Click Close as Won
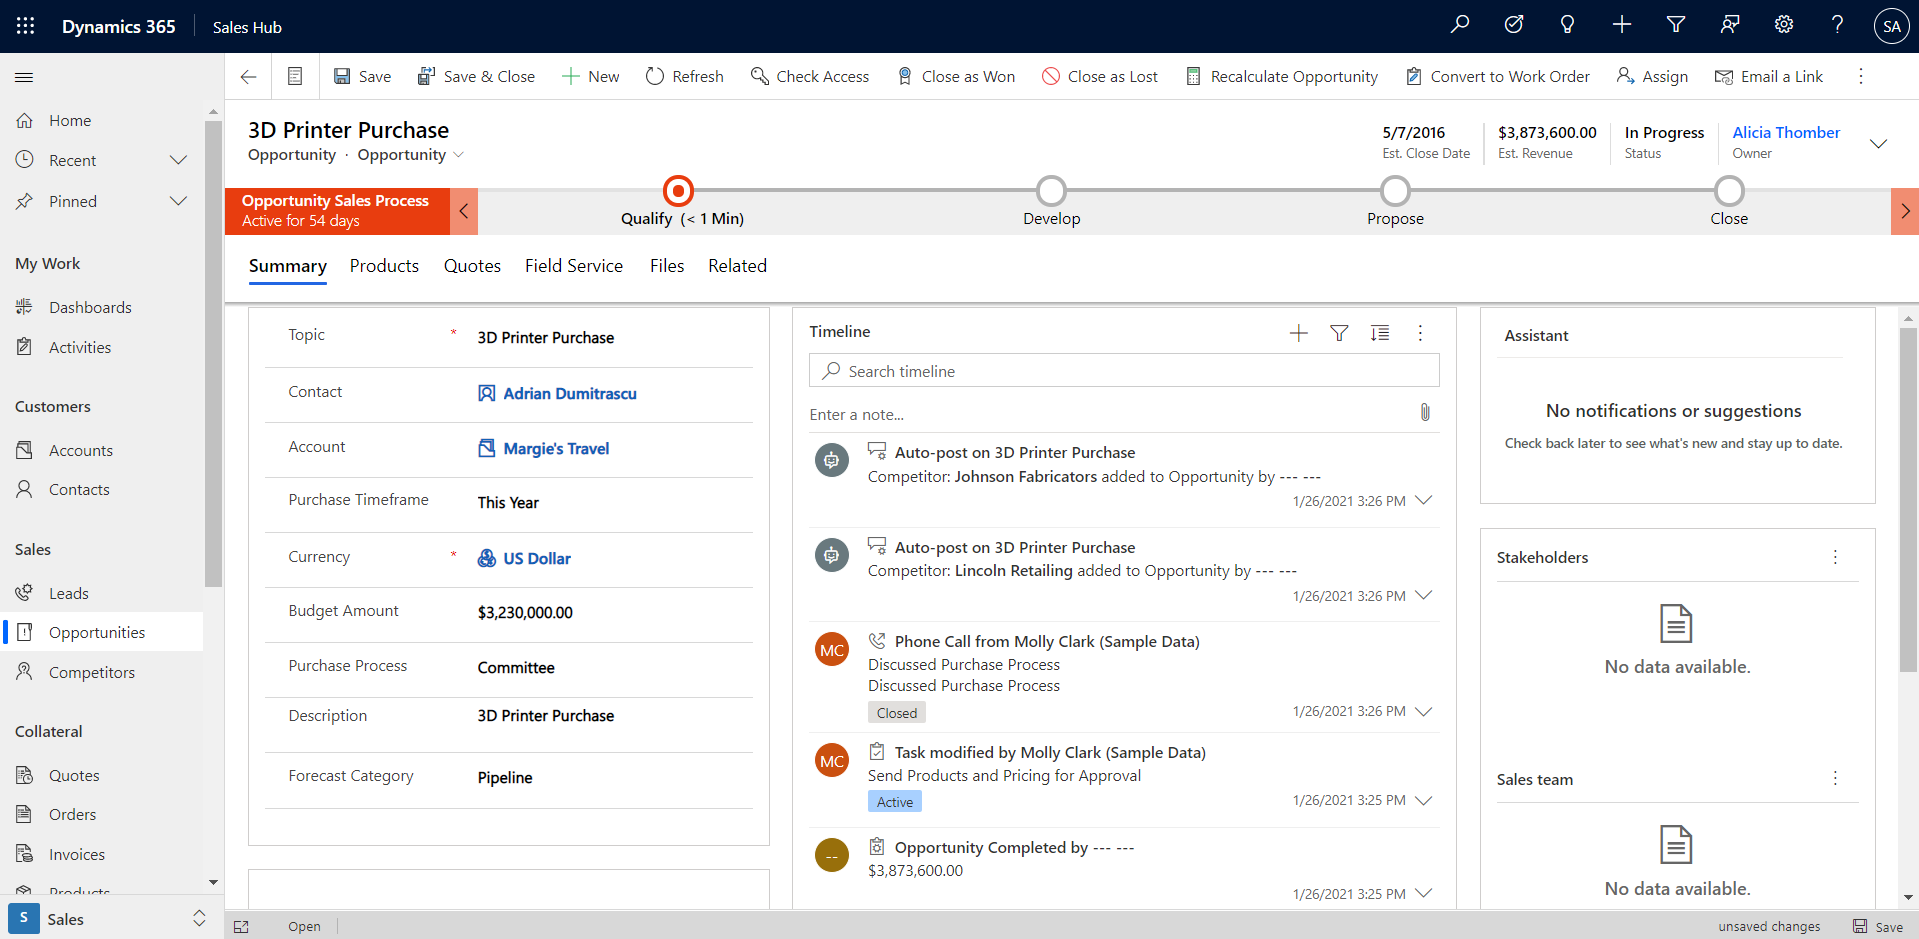 [955, 76]
